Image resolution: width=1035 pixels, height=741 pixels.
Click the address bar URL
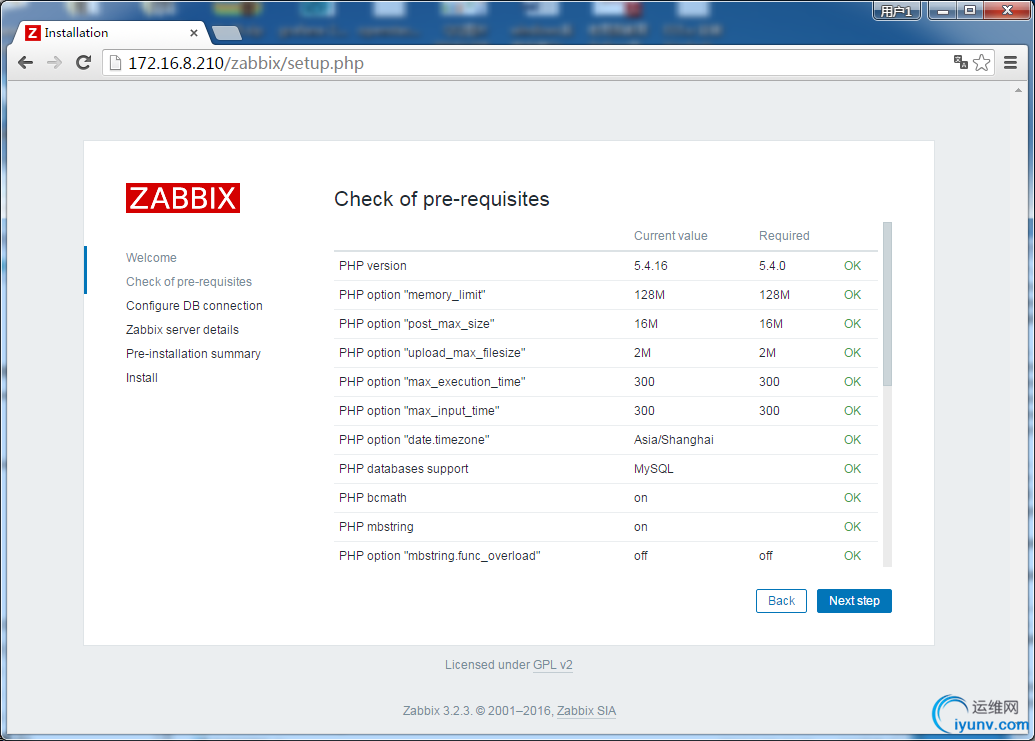click(246, 63)
